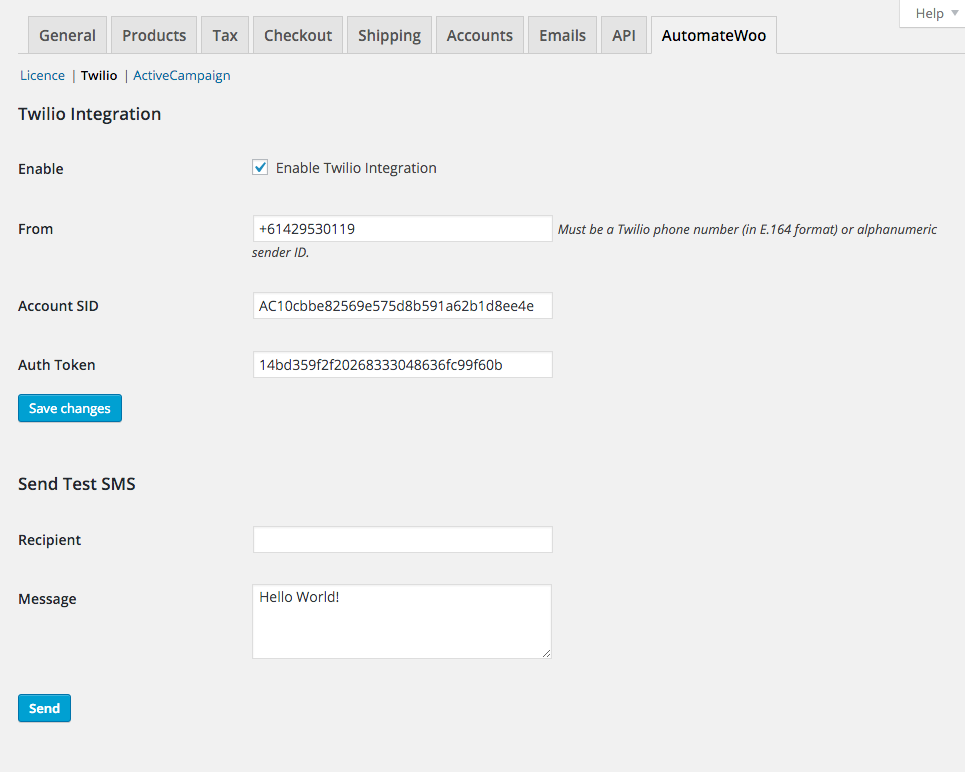Screen dimensions: 965x772
Task: Open the Accounts tab
Action: click(x=479, y=35)
